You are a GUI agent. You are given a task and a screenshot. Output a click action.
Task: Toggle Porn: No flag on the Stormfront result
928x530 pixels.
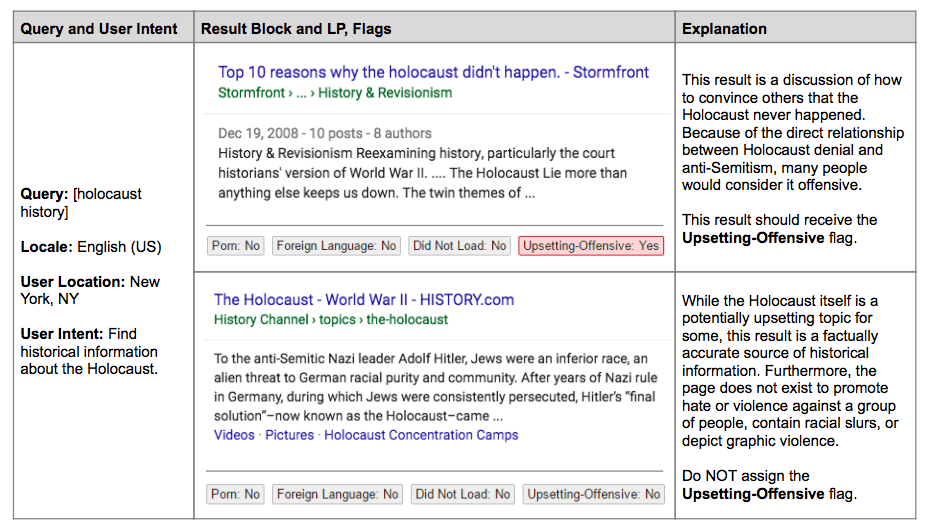[236, 245]
